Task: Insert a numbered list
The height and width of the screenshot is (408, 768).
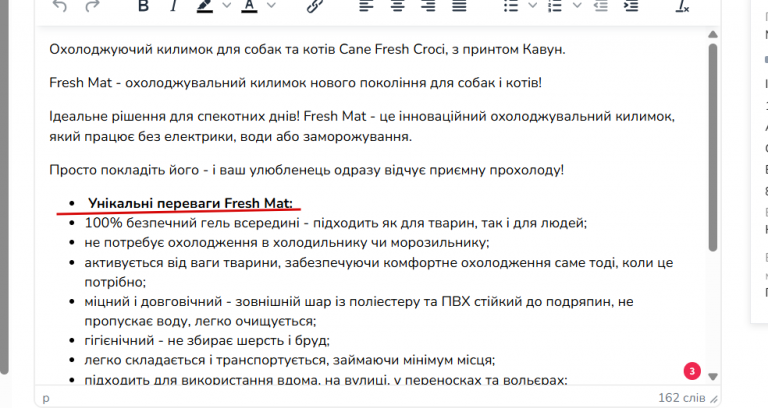Action: [x=555, y=5]
